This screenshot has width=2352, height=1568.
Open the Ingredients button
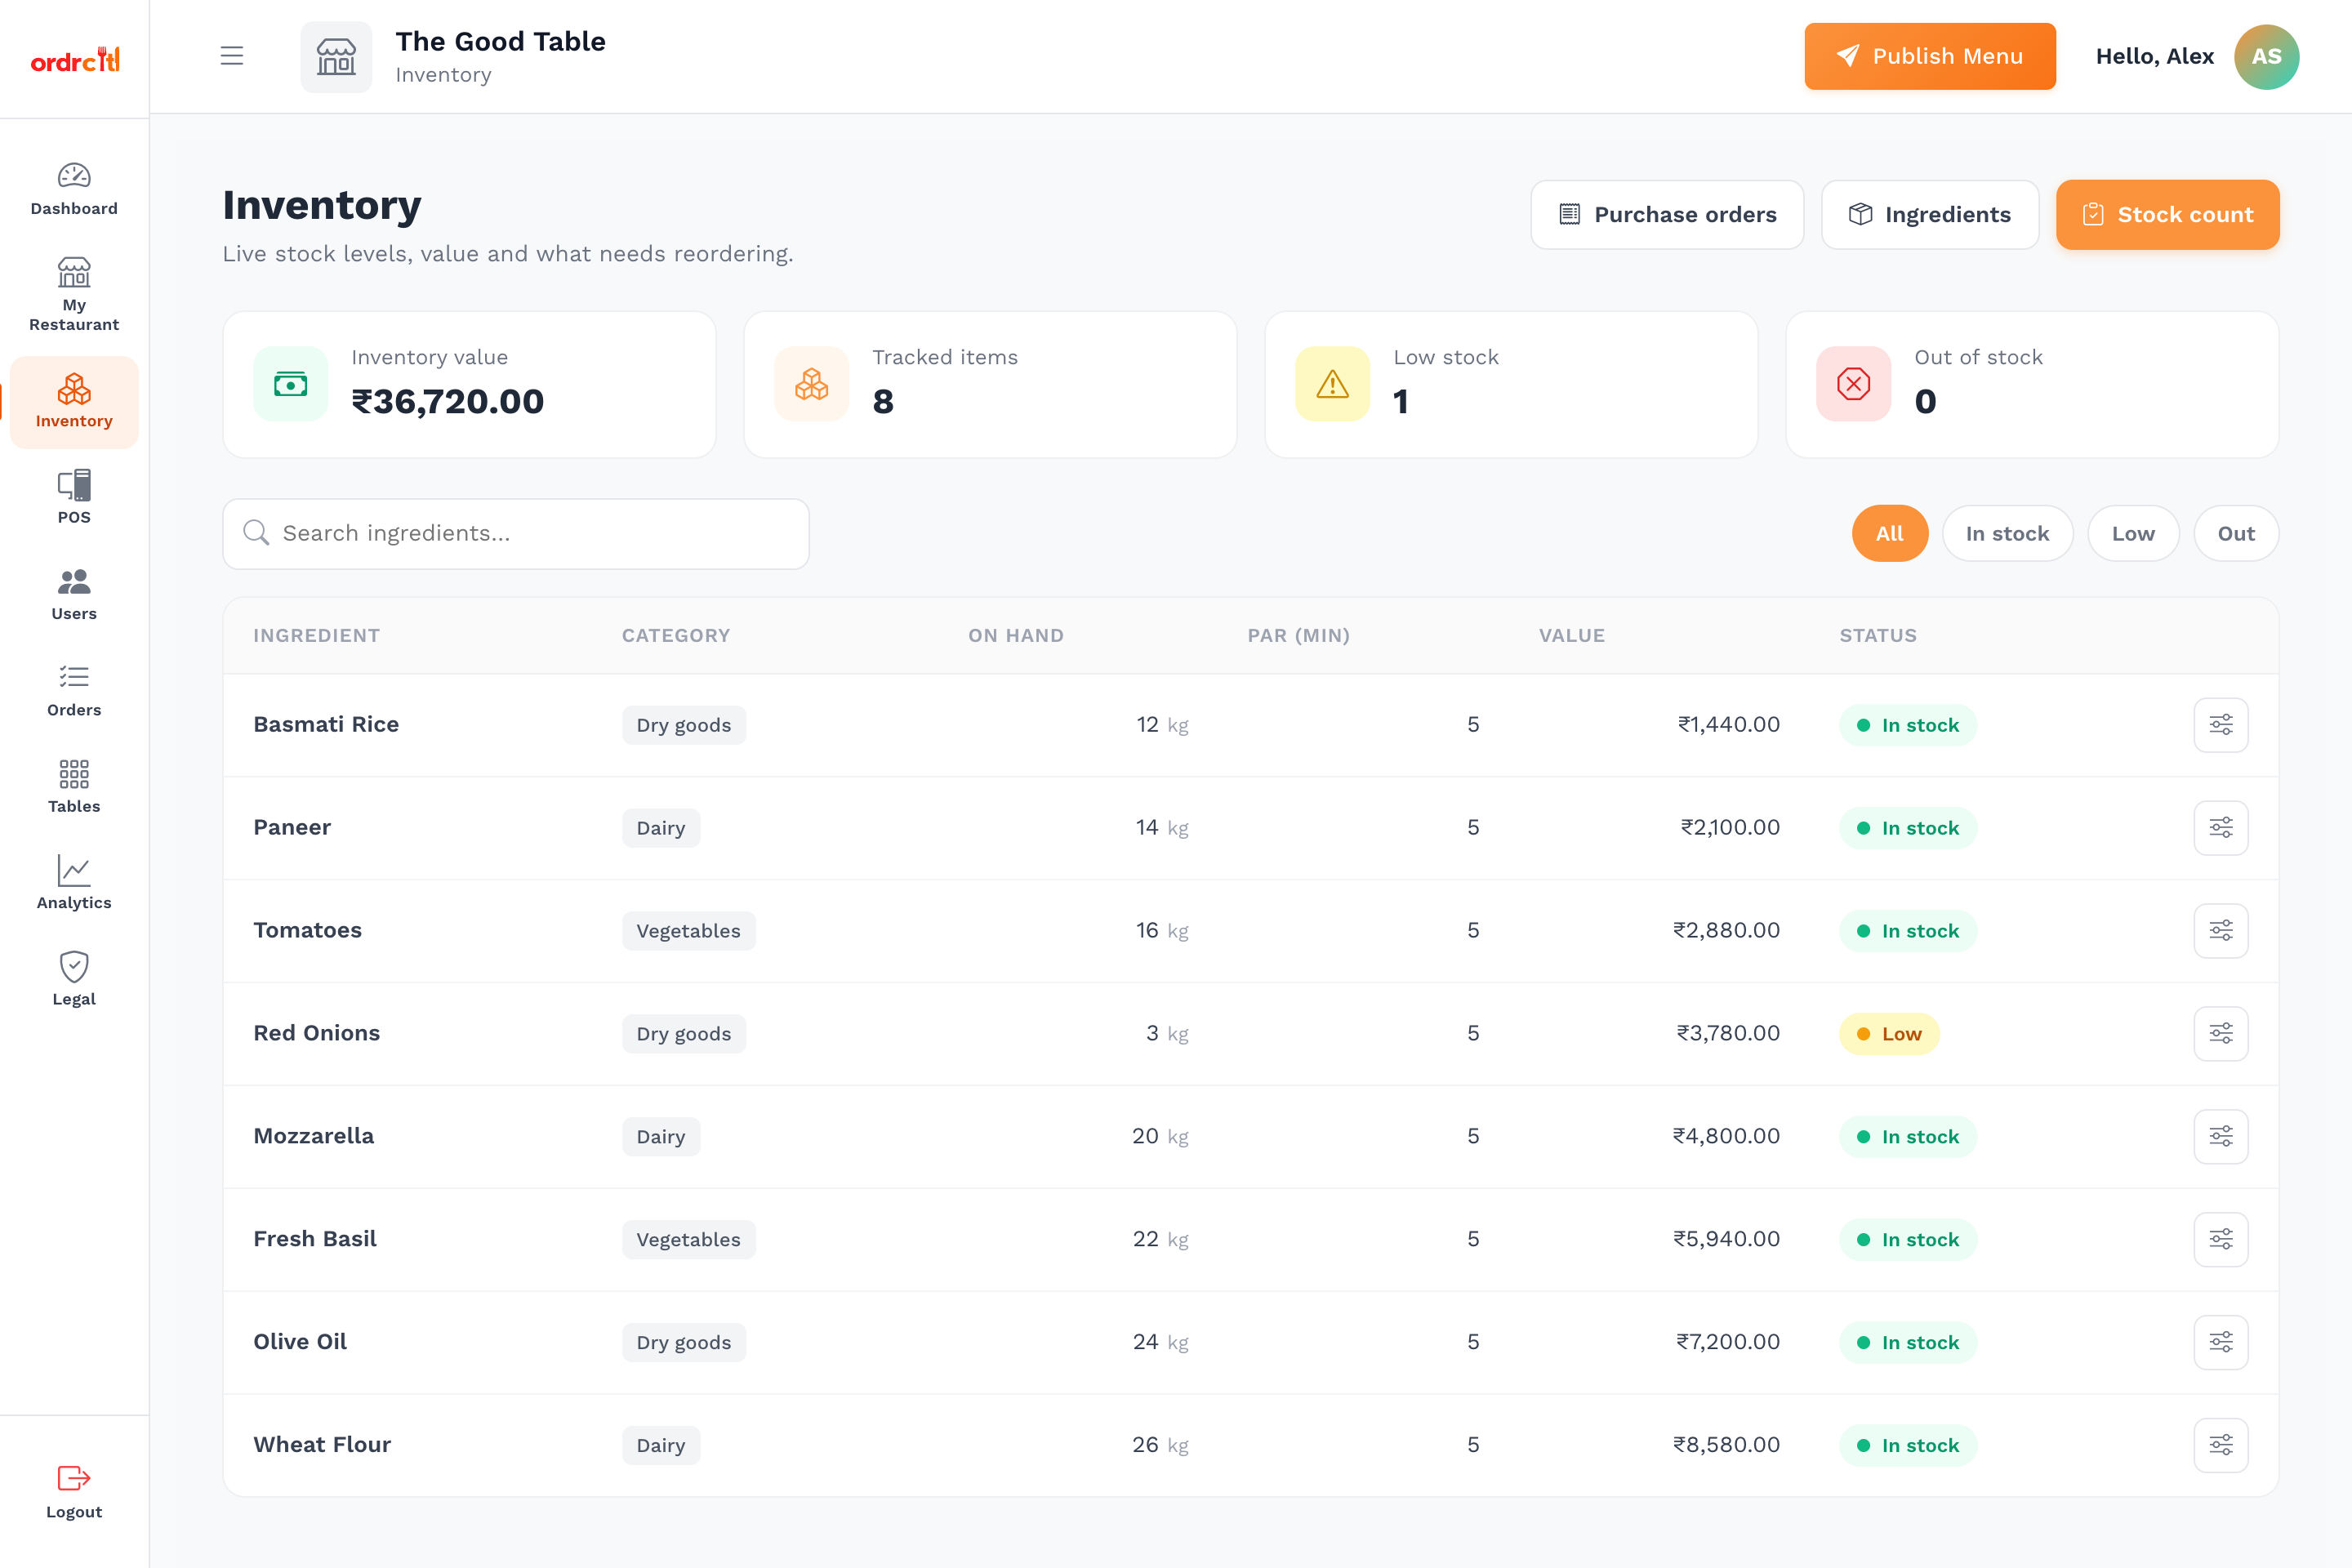[1929, 215]
